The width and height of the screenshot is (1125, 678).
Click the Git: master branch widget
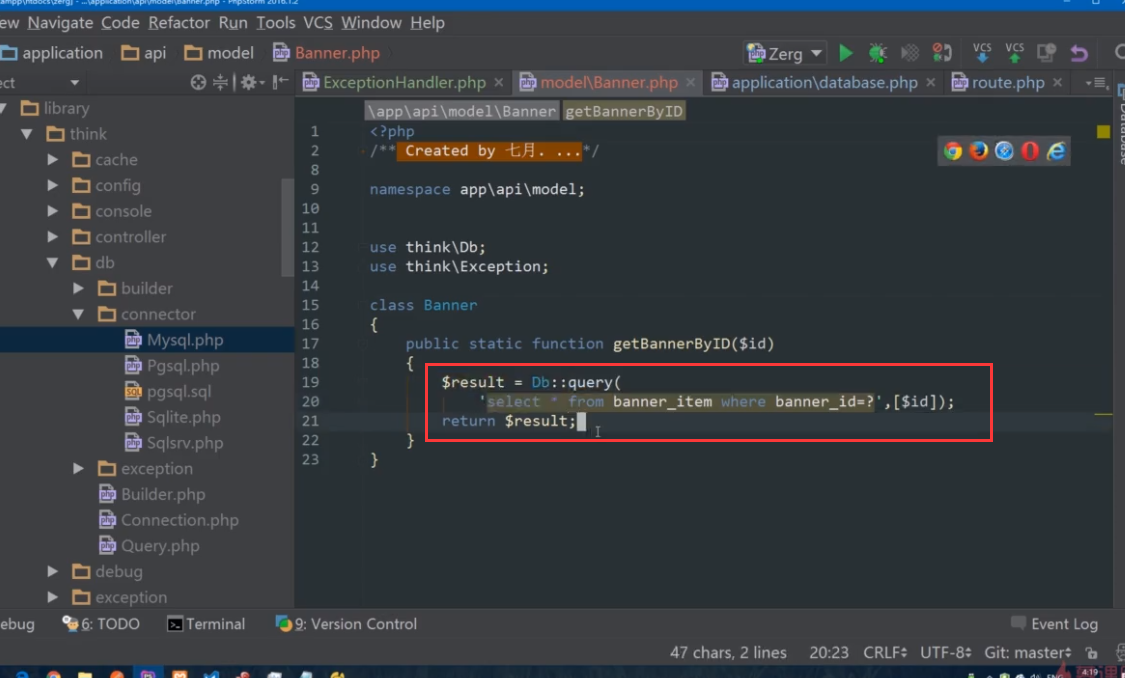(x=1027, y=652)
